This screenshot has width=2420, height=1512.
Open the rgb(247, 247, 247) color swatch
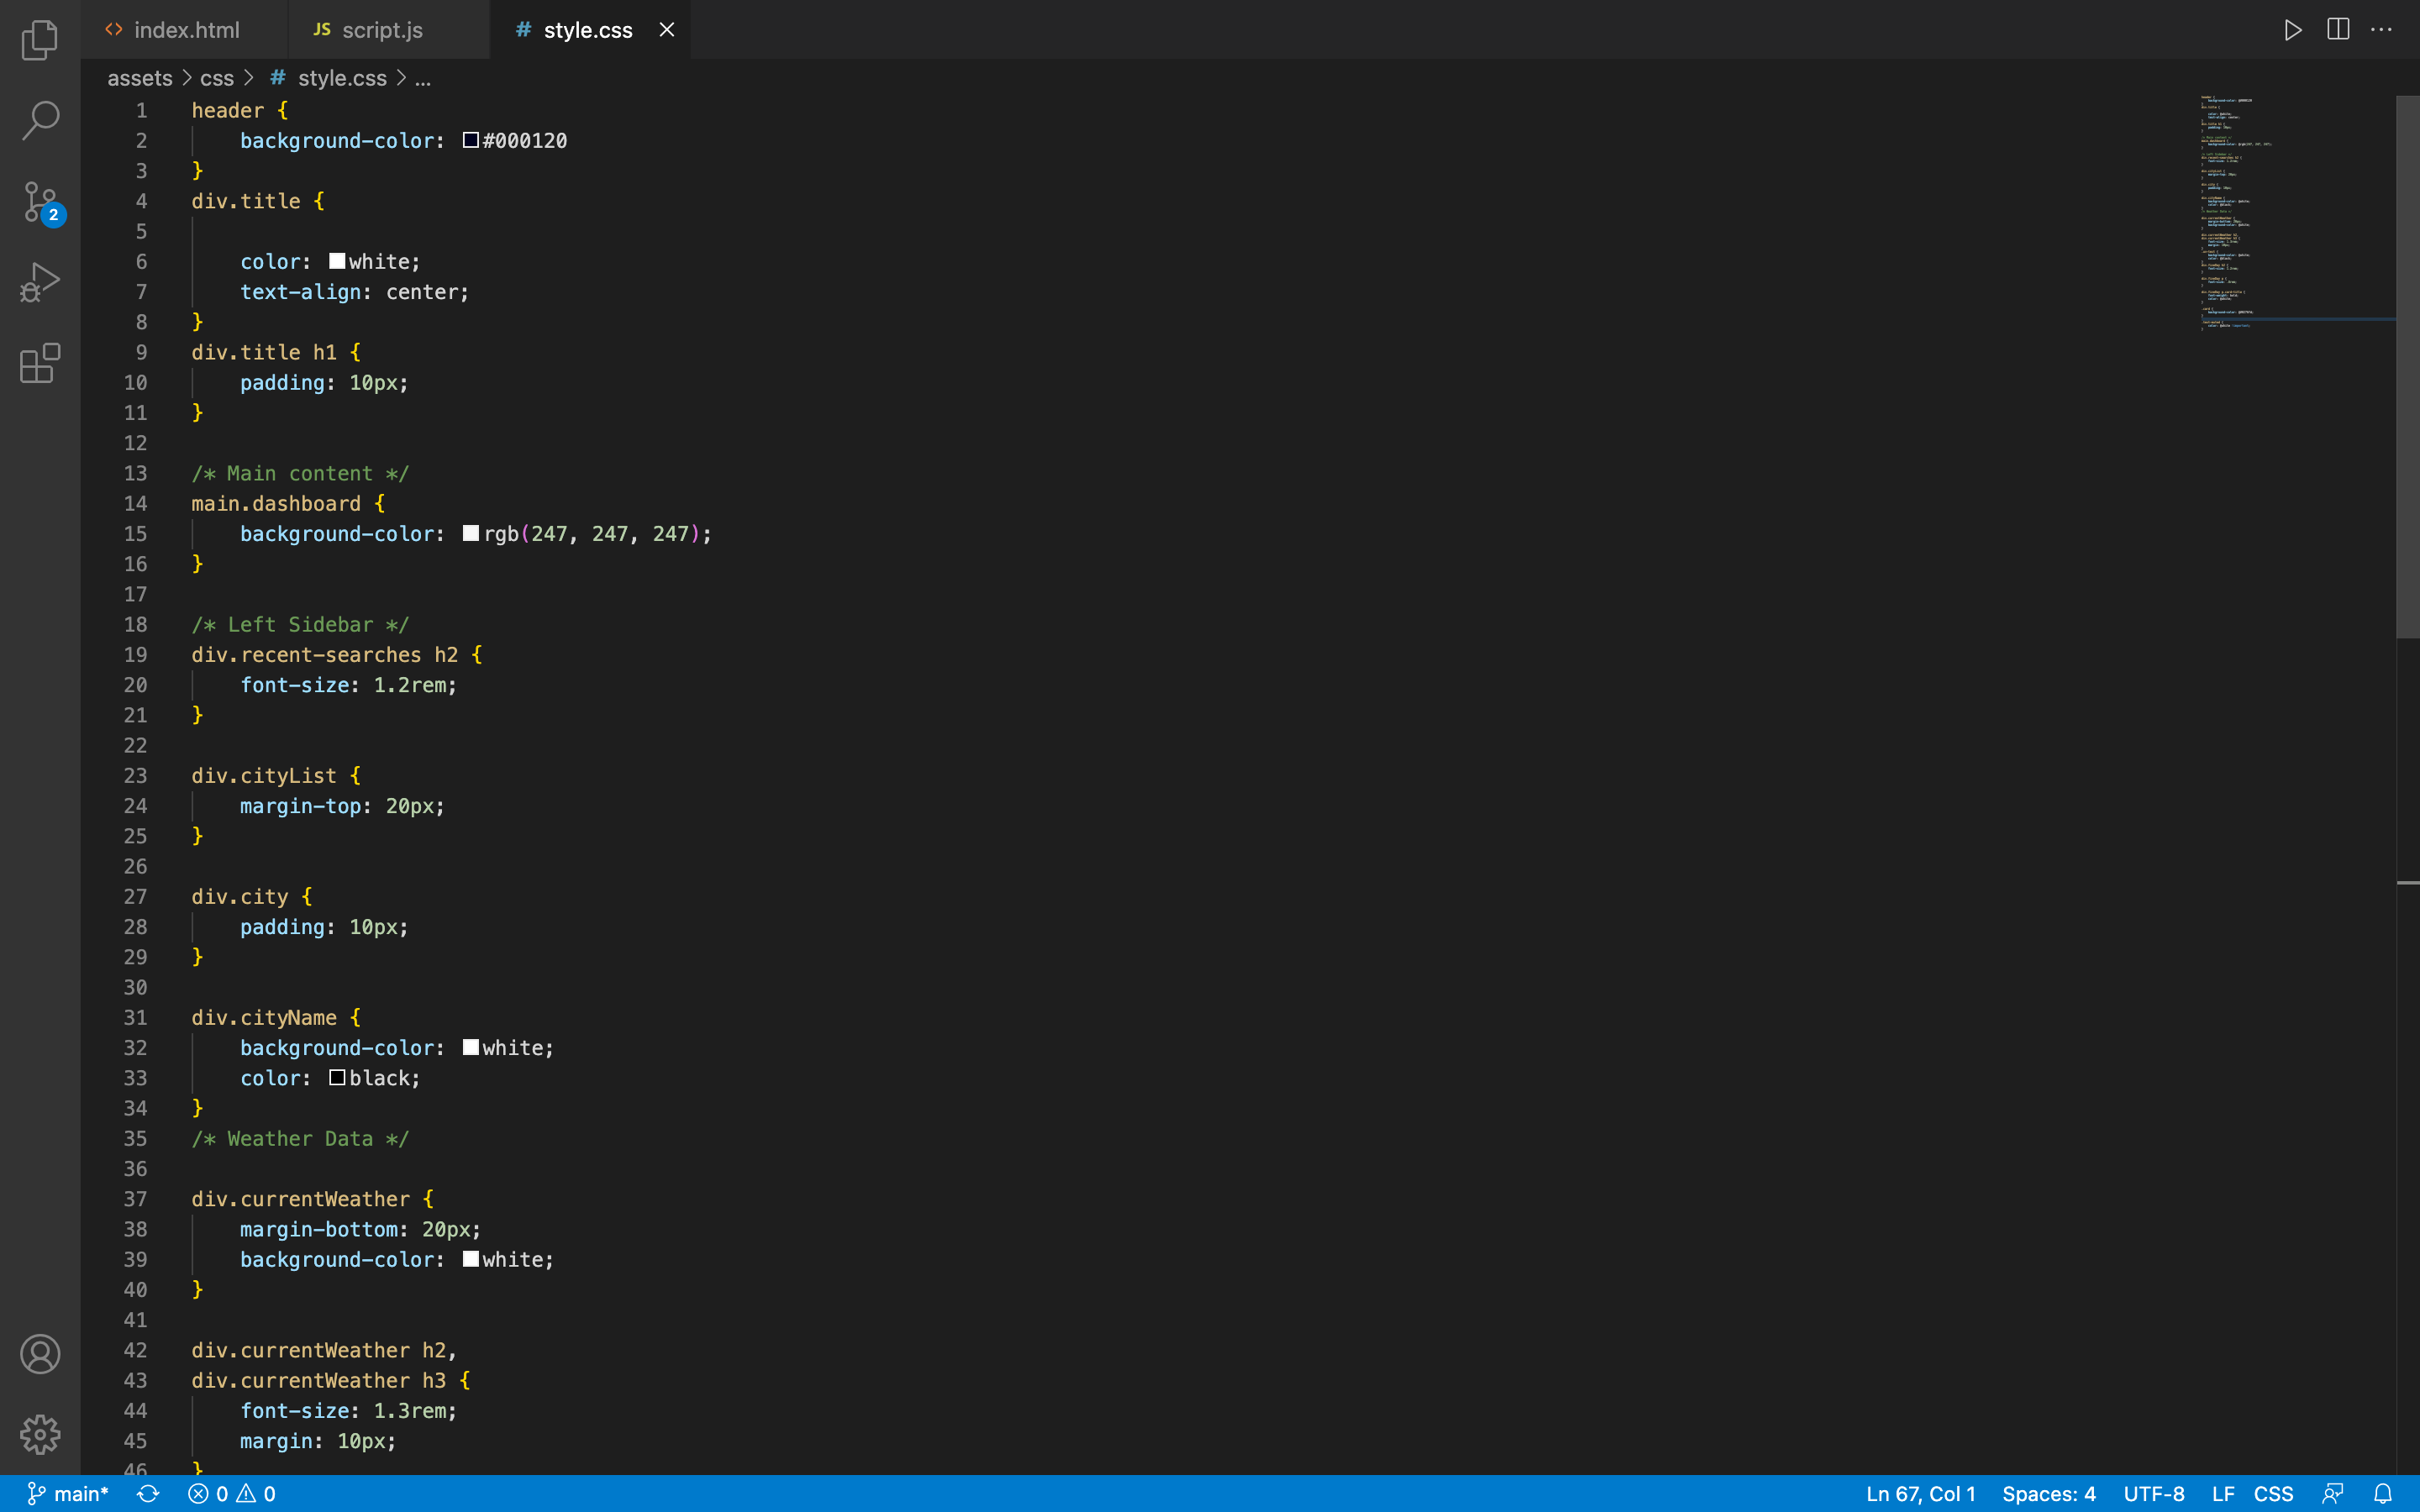coord(471,533)
